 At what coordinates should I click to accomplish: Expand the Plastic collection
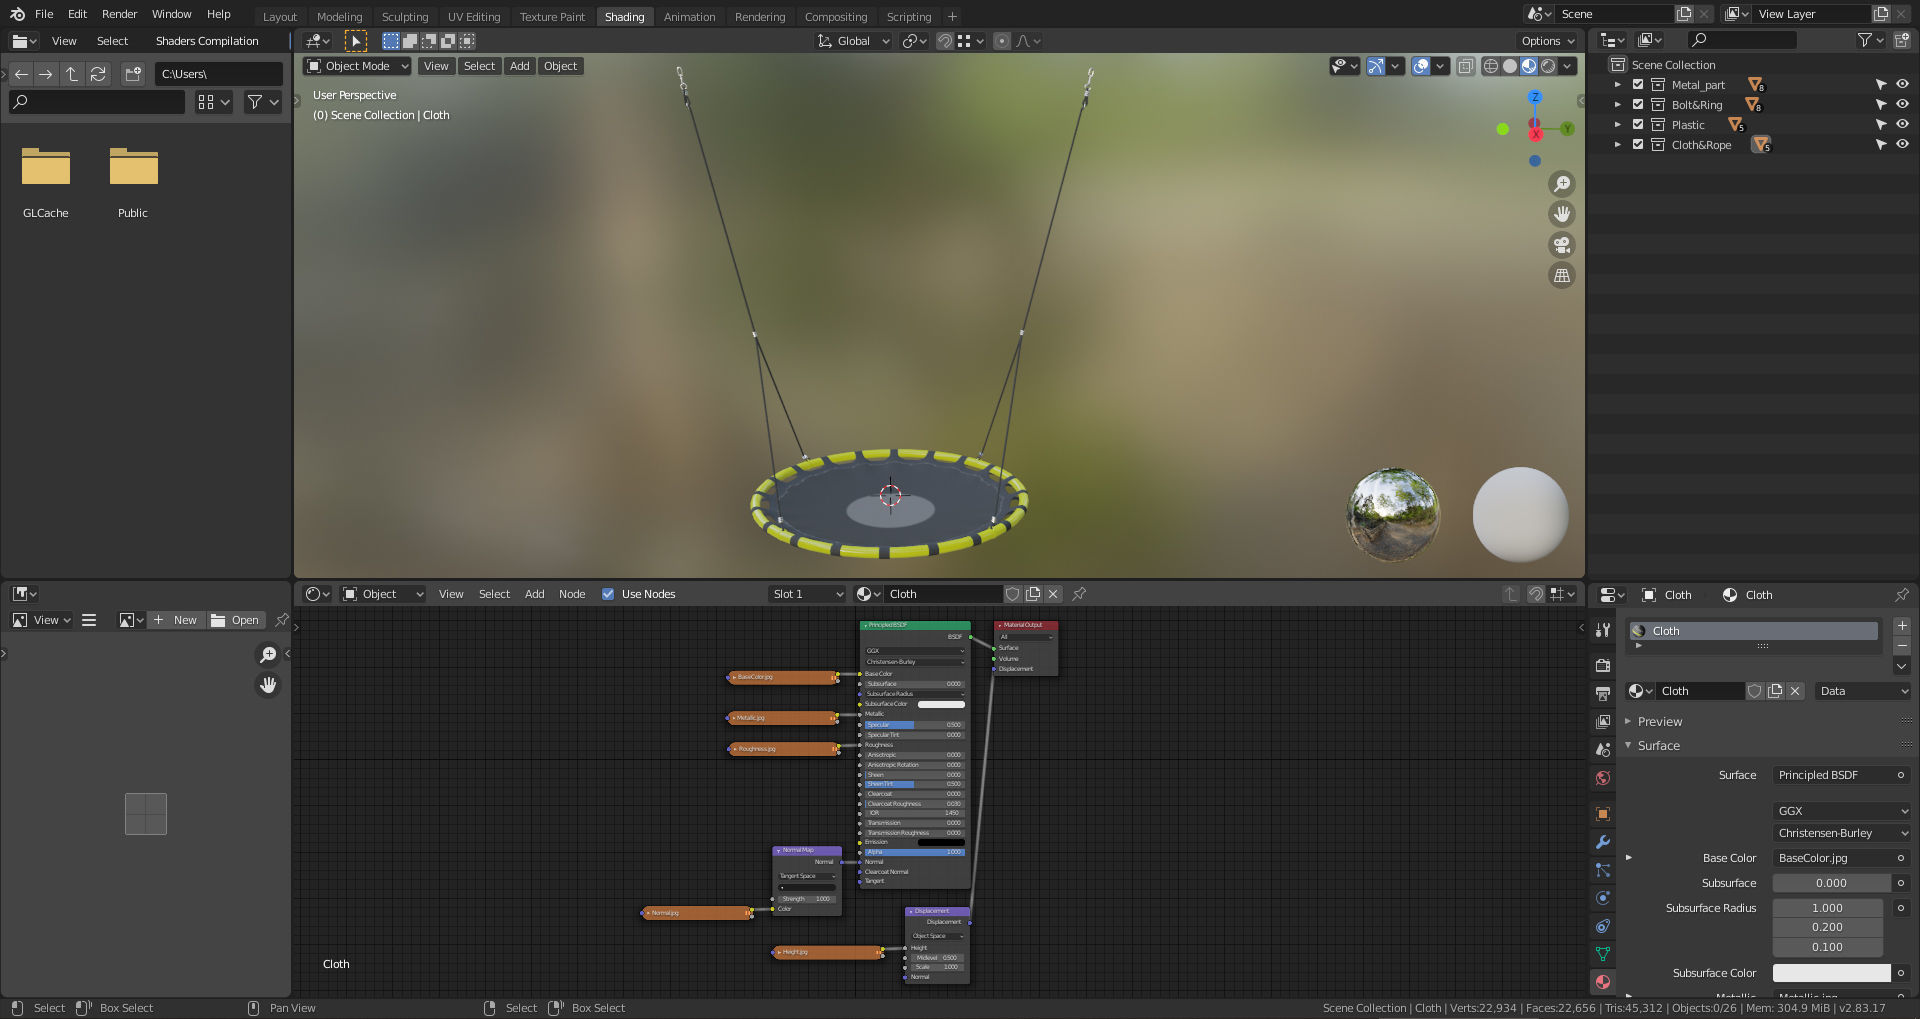coord(1618,125)
